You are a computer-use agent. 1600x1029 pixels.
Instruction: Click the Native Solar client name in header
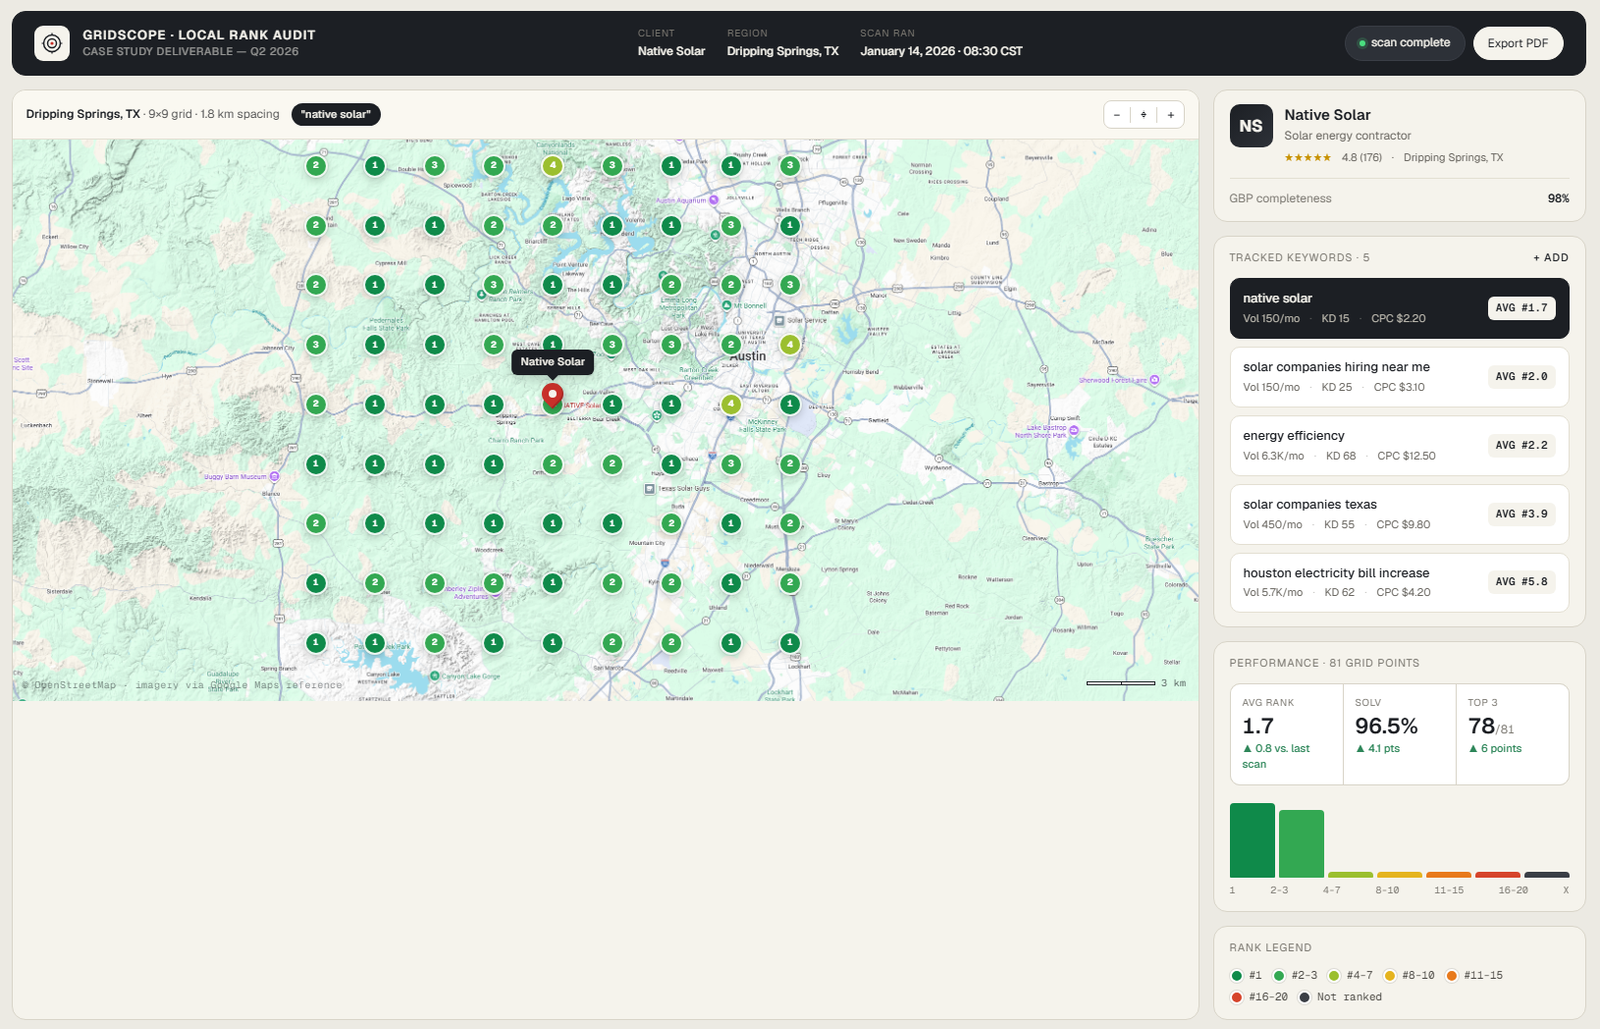click(671, 51)
